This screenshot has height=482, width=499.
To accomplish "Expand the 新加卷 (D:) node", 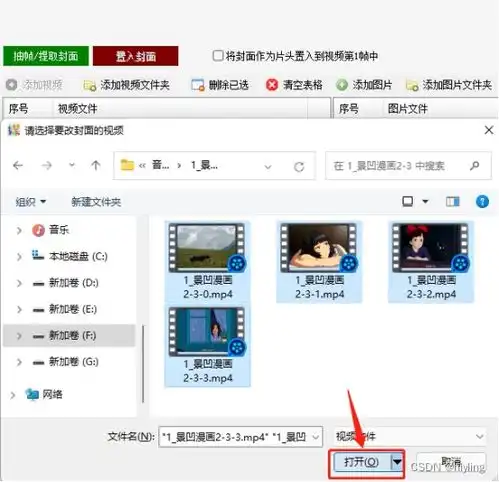I will [19, 283].
